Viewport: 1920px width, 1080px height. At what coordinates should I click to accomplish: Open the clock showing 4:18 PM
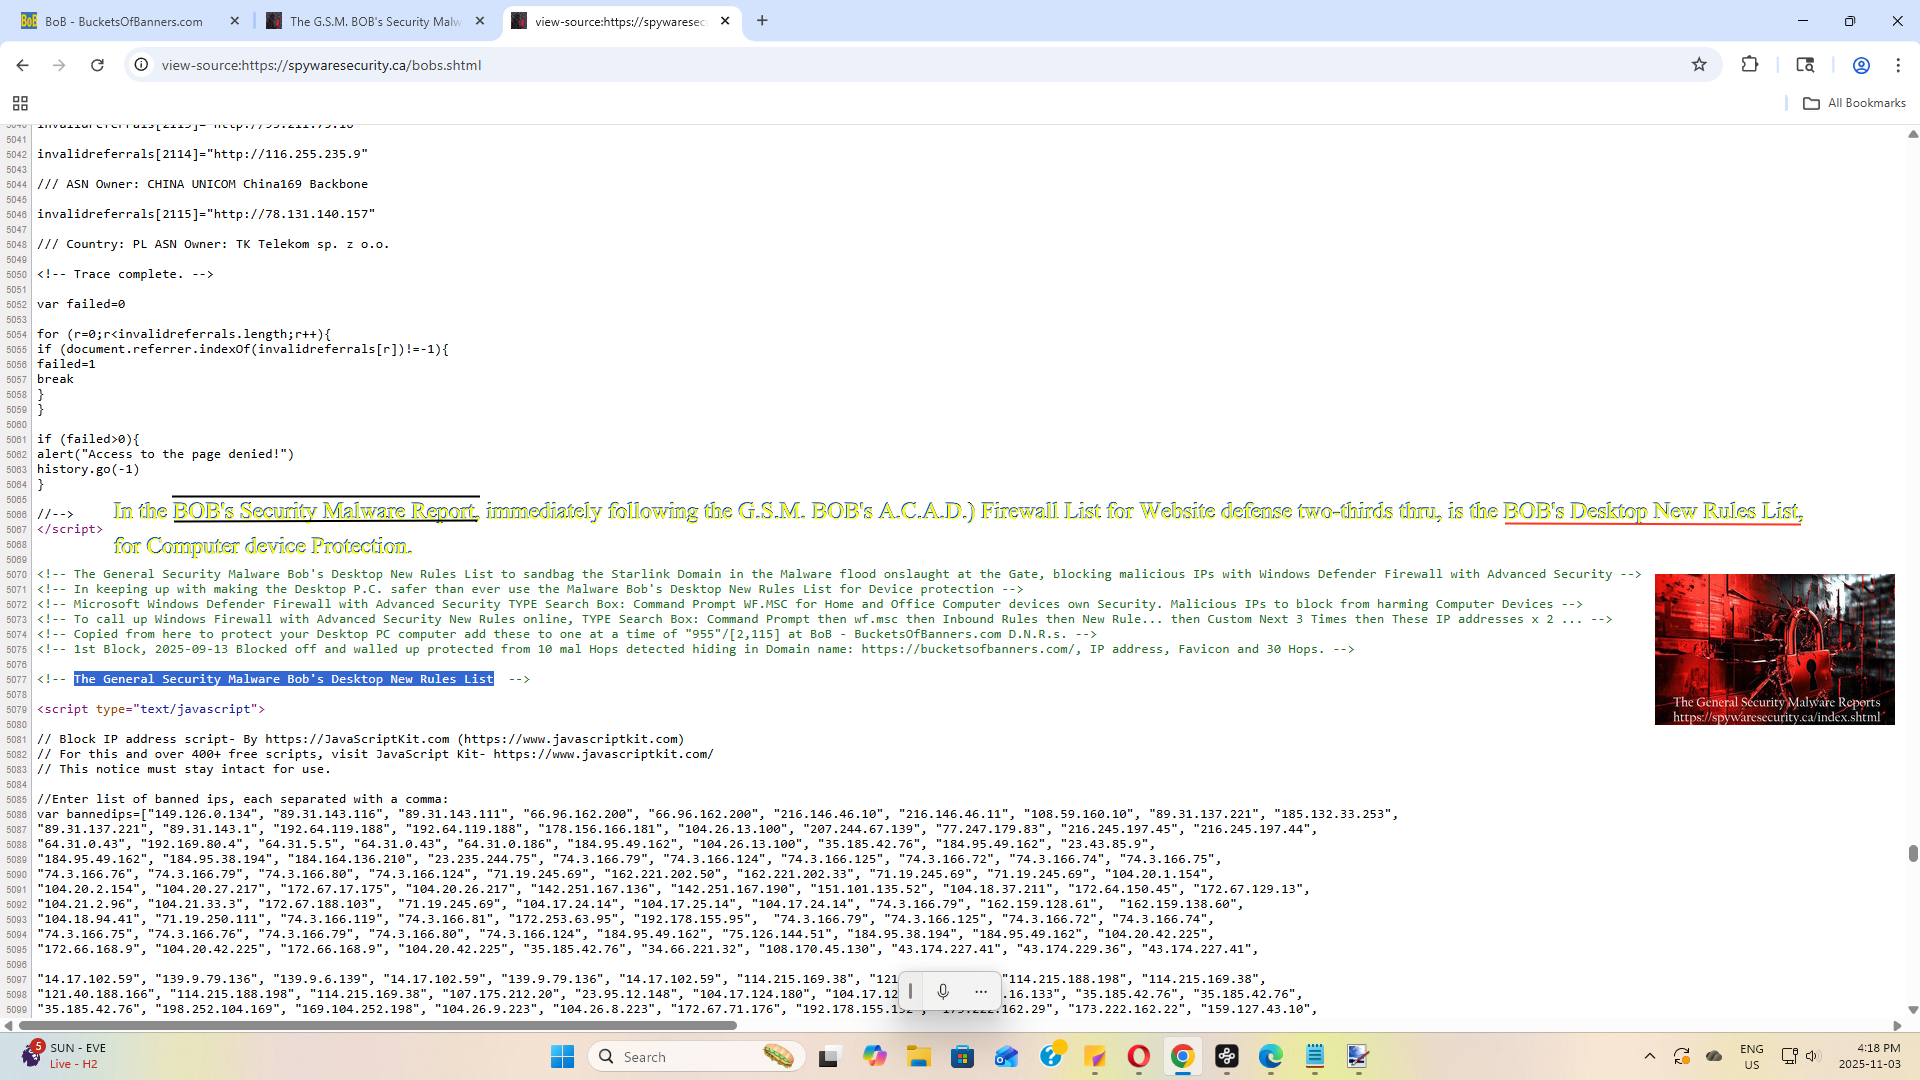click(1869, 1056)
